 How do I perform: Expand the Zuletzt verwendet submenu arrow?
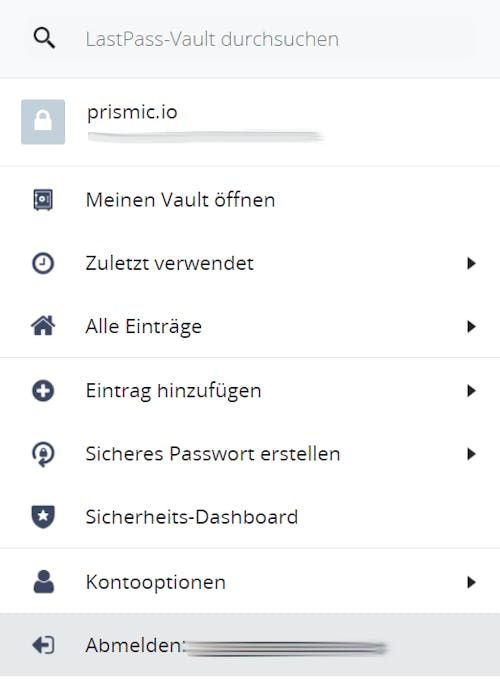471,263
